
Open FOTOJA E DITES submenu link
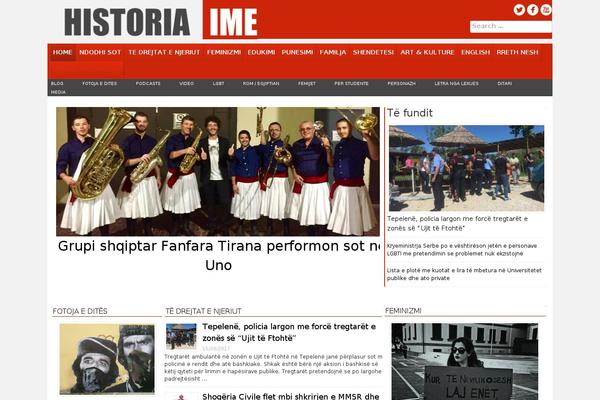point(99,83)
